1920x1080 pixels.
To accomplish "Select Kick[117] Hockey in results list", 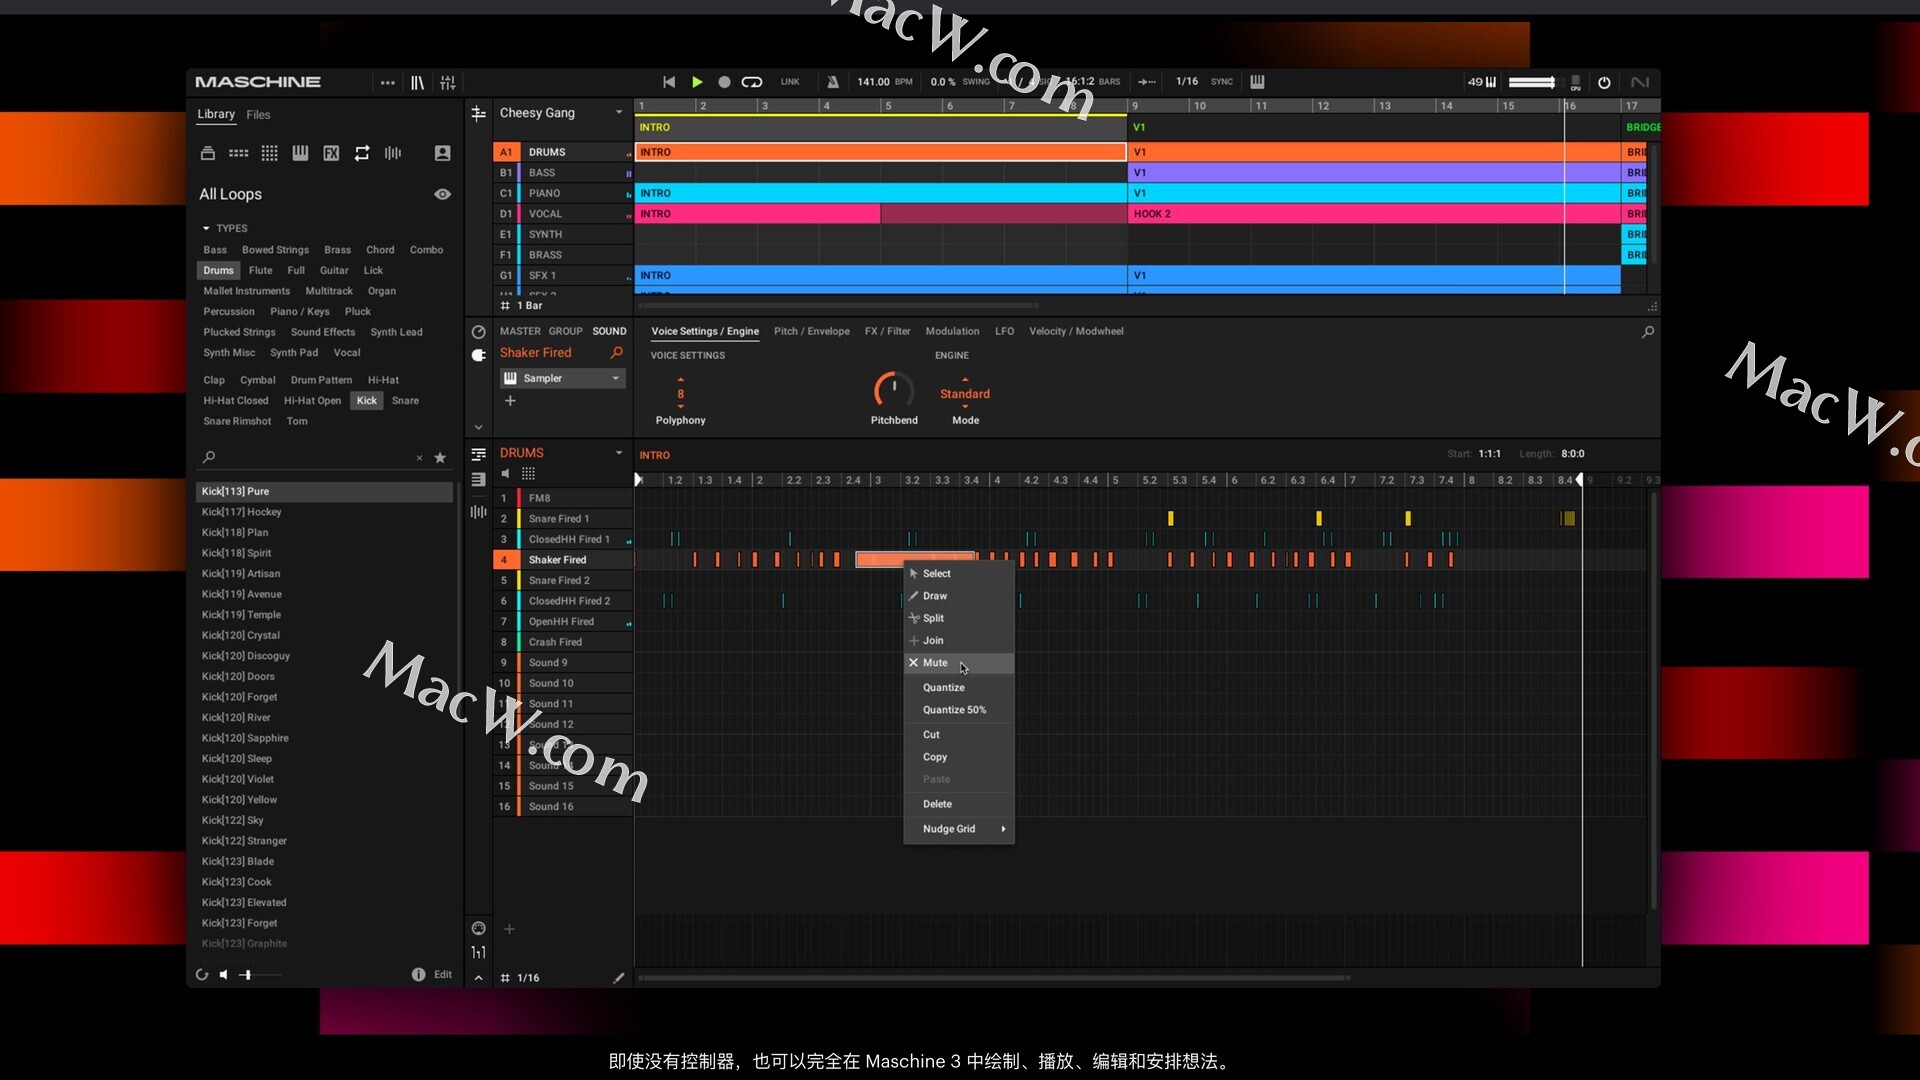I will 324,512.
